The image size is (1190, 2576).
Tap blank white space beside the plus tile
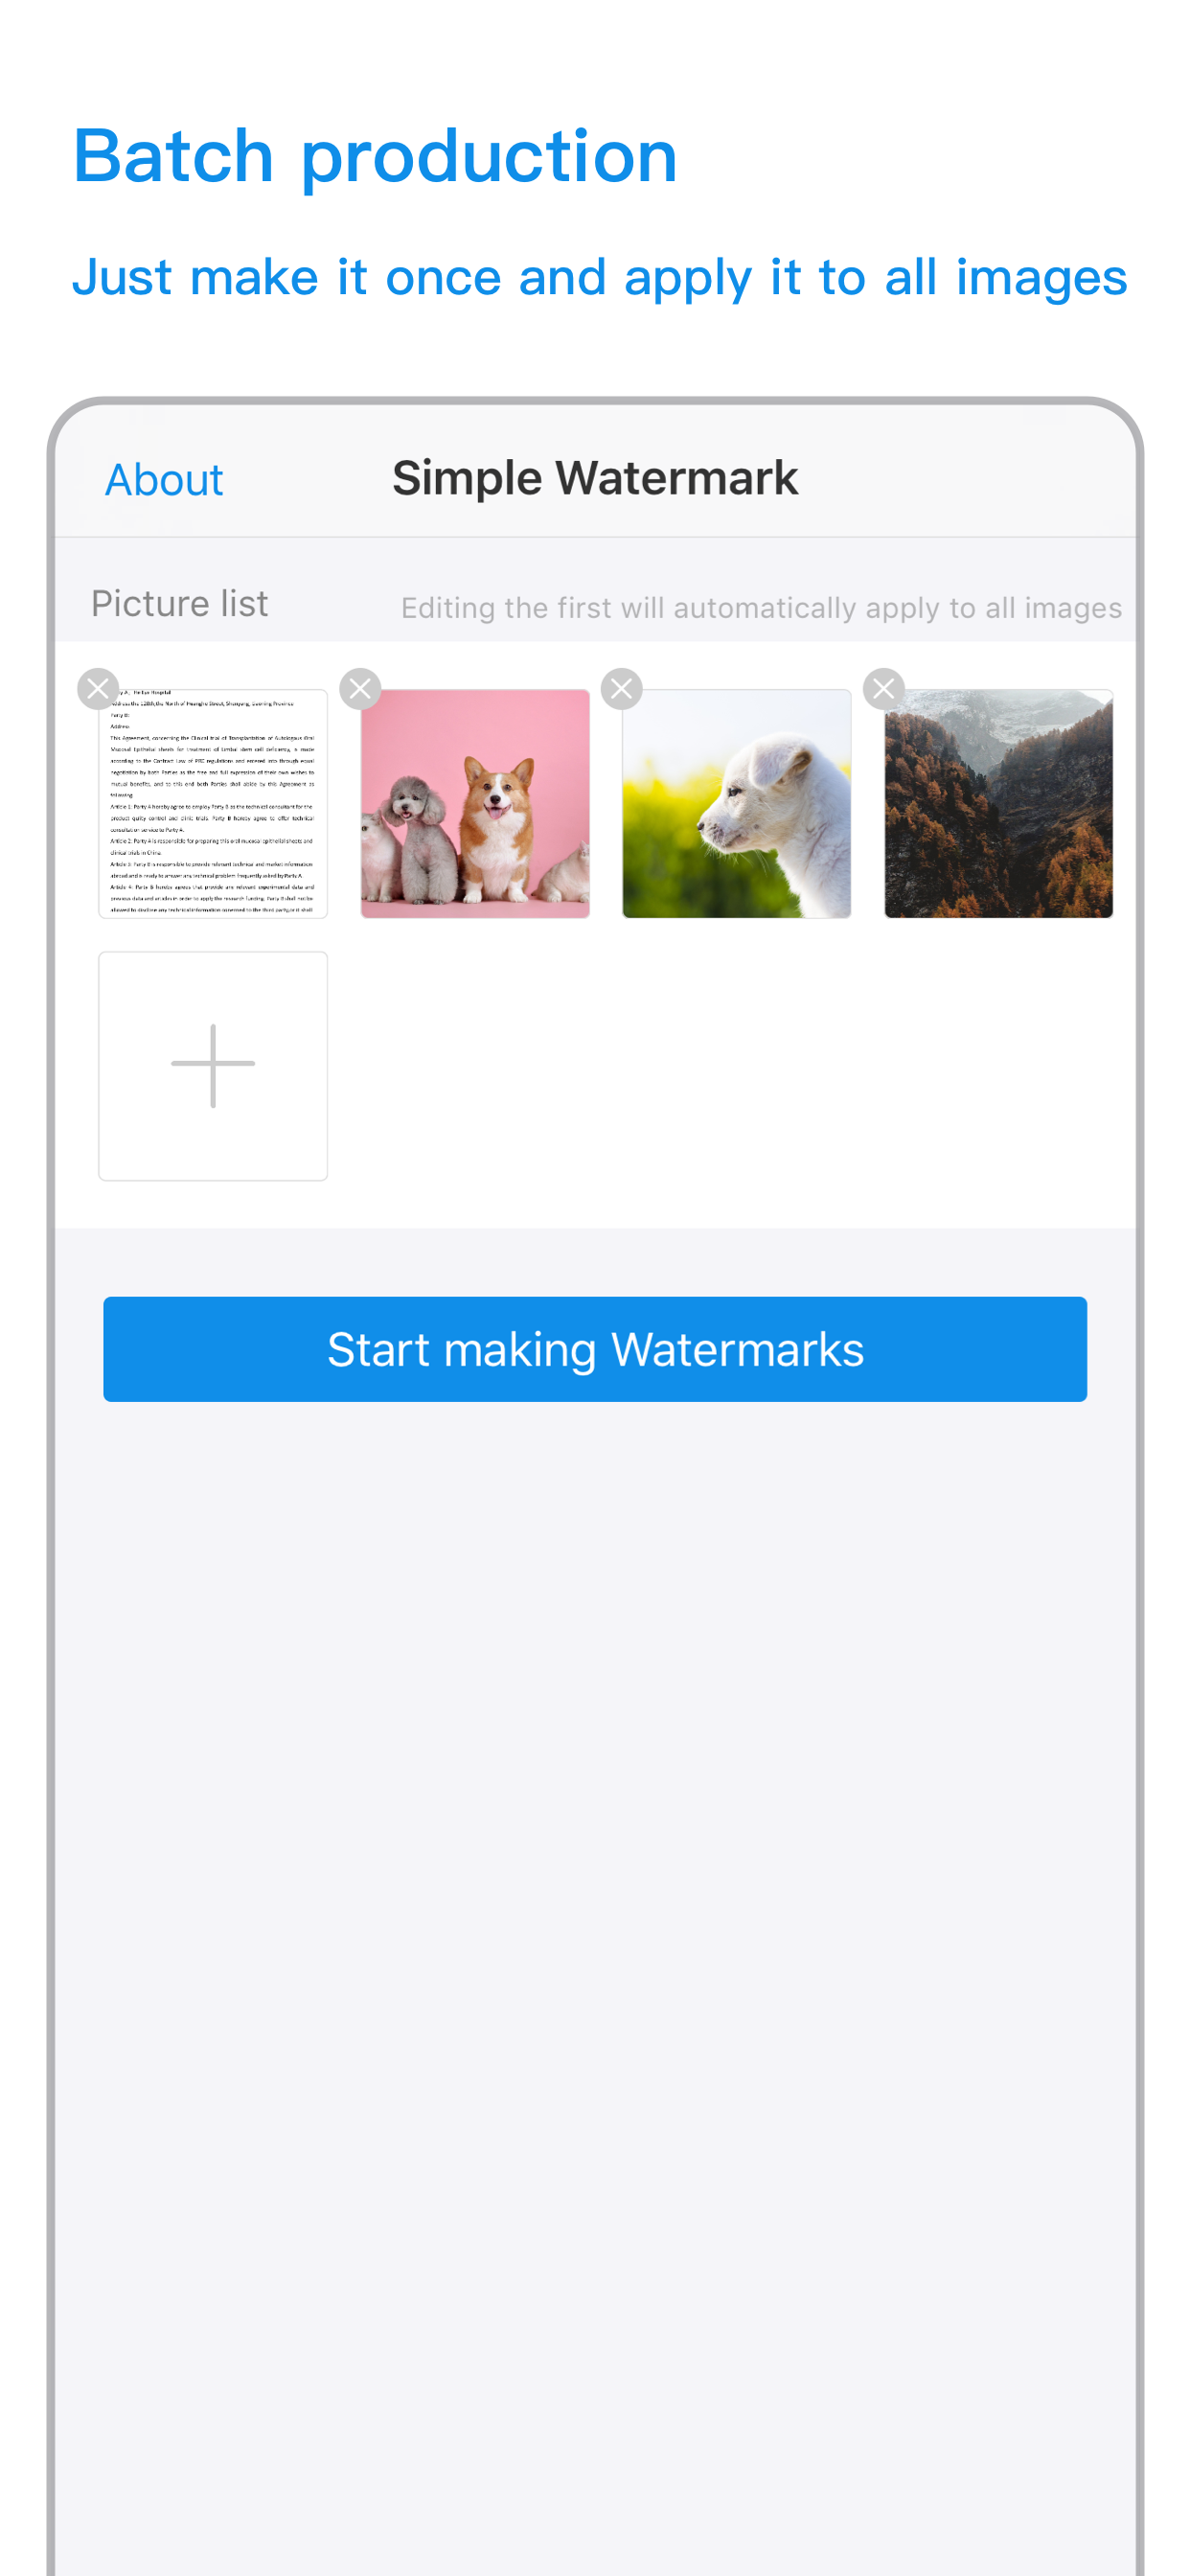730,1065
